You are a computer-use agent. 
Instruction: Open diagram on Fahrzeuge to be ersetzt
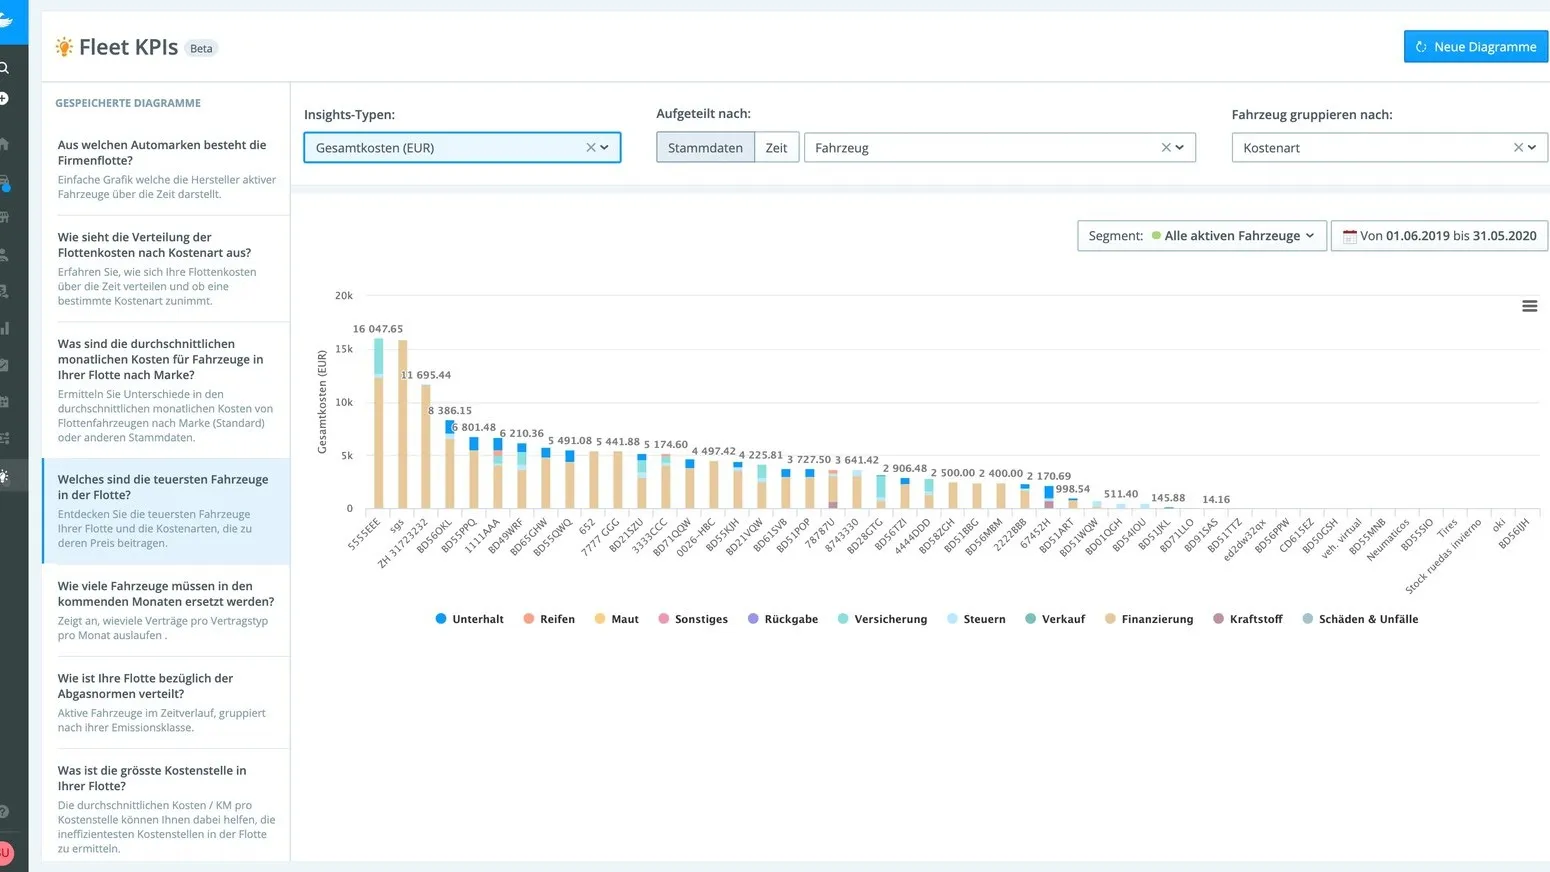click(166, 610)
